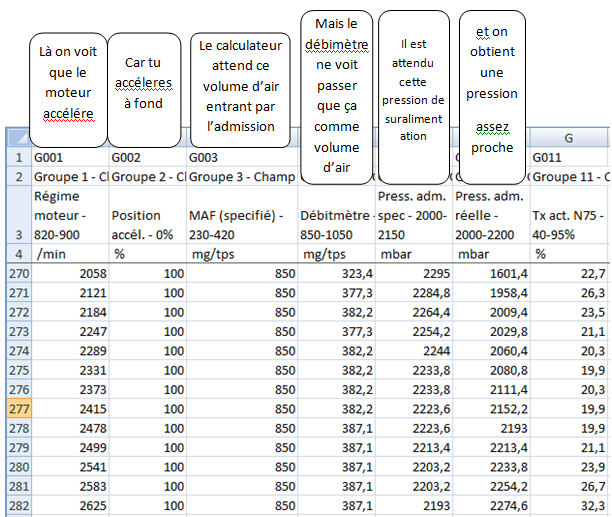Select the G011 cell
Screen dimensions: 612x517
coord(569,157)
